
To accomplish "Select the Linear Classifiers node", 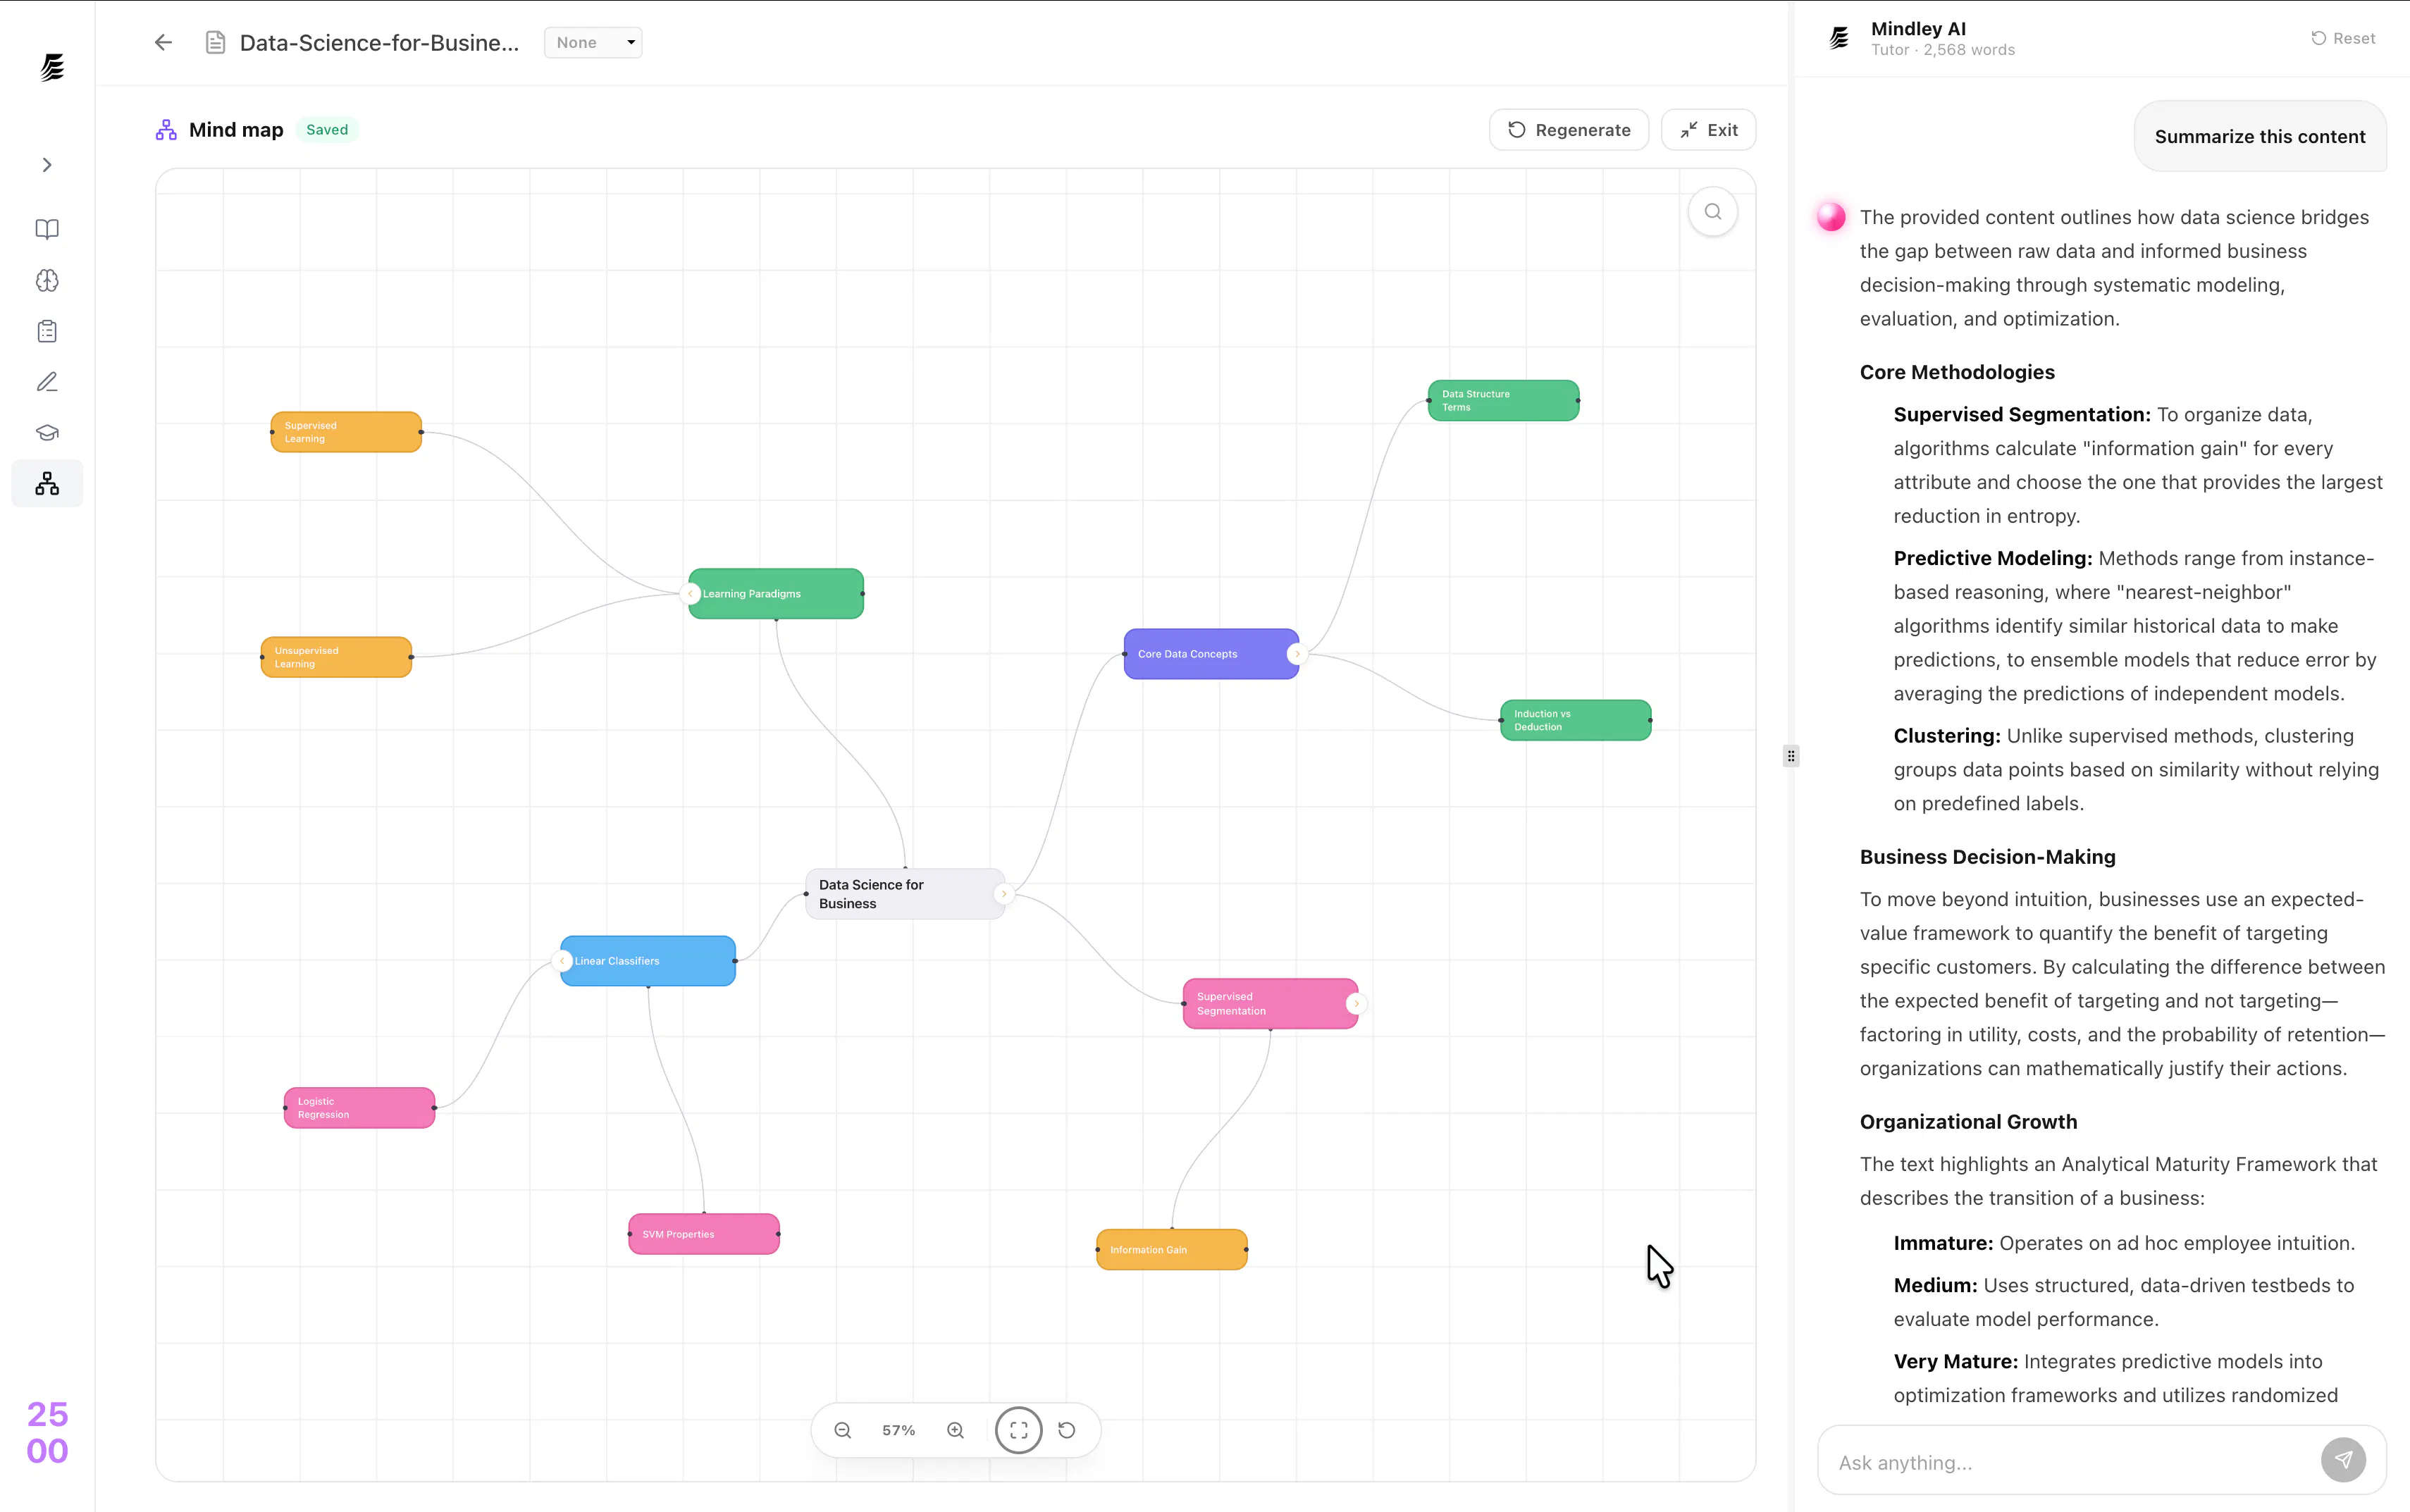I will pyautogui.click(x=648, y=961).
